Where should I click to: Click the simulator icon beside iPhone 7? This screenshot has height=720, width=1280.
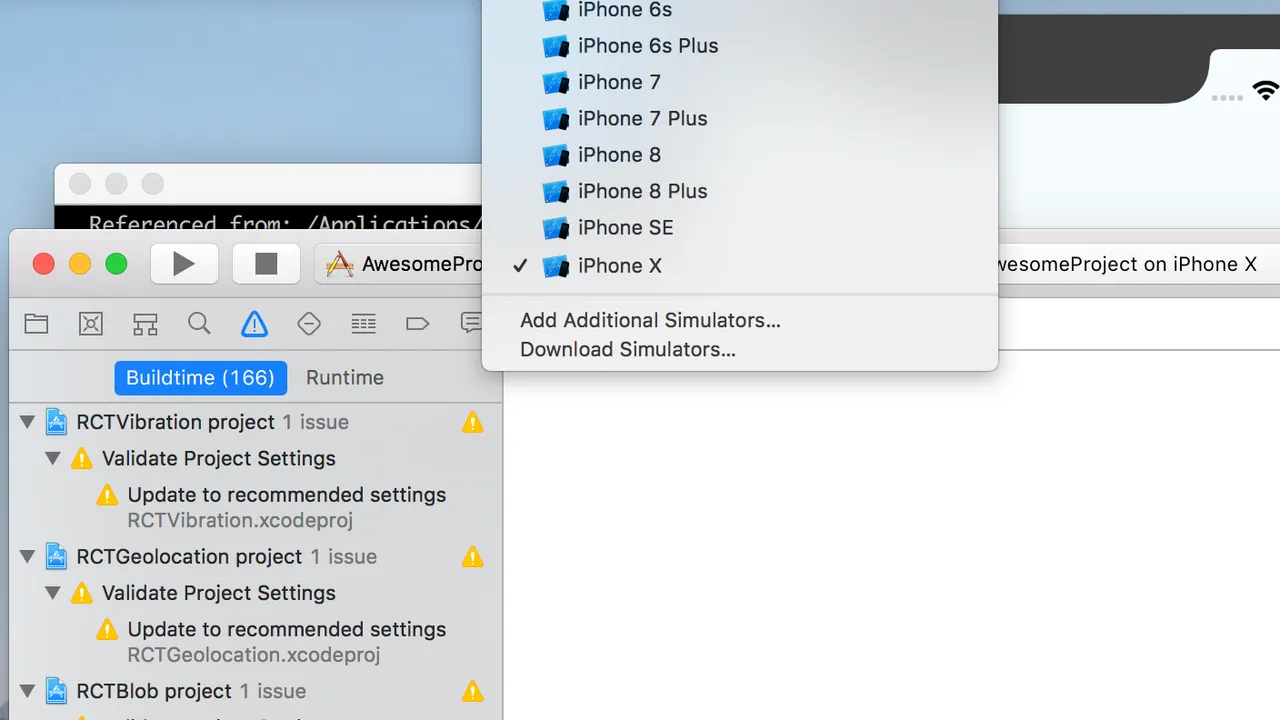pos(556,82)
